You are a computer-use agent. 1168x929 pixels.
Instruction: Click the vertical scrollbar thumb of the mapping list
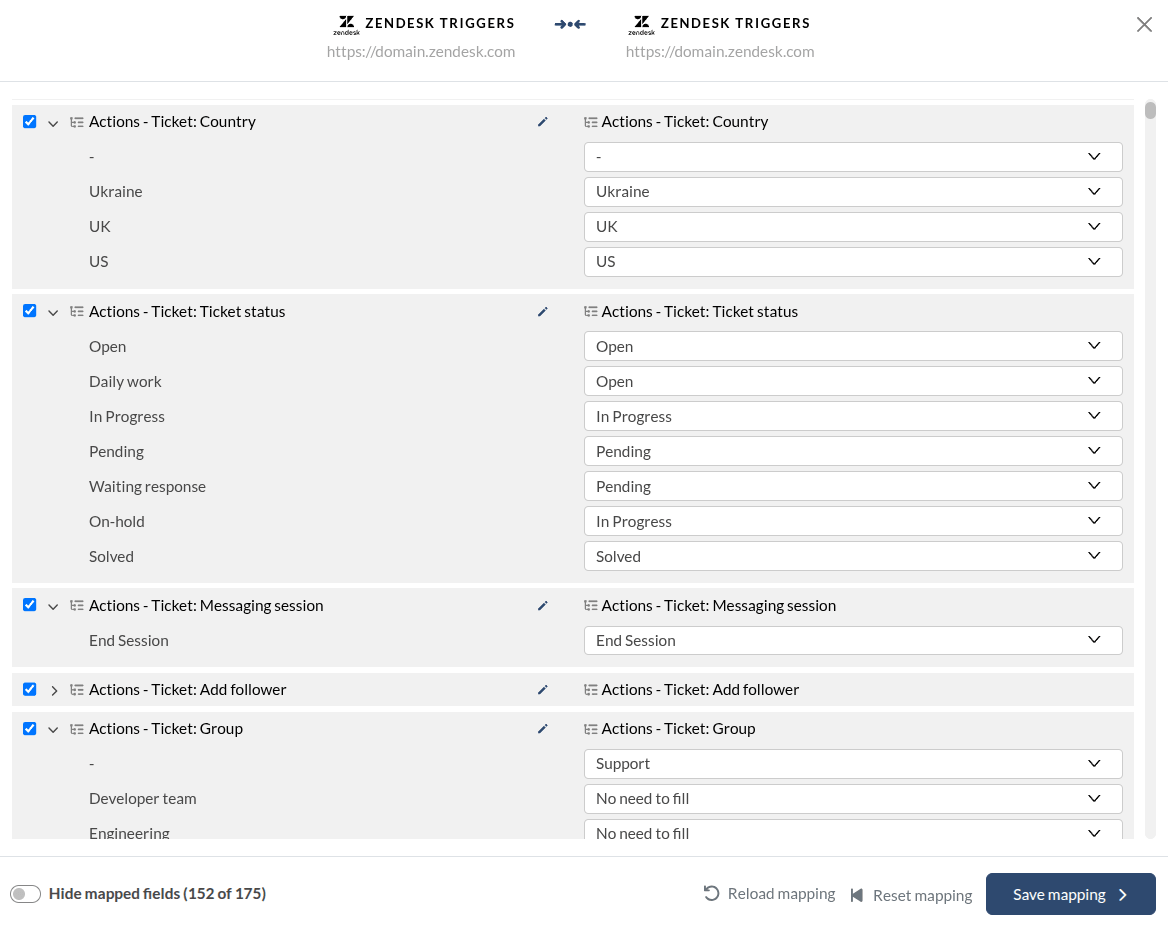(x=1150, y=110)
